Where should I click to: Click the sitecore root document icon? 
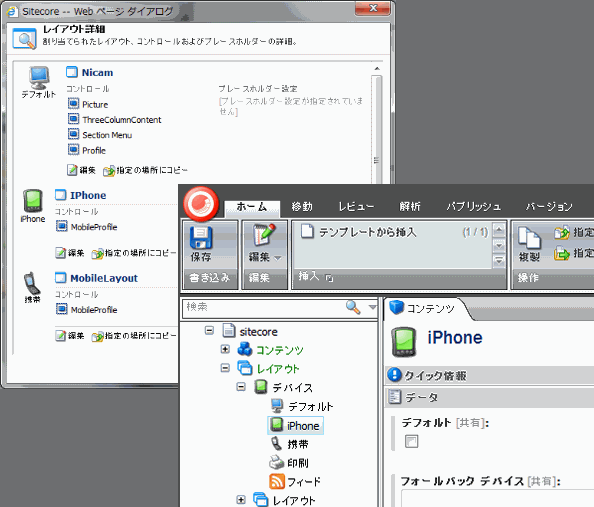[228, 330]
